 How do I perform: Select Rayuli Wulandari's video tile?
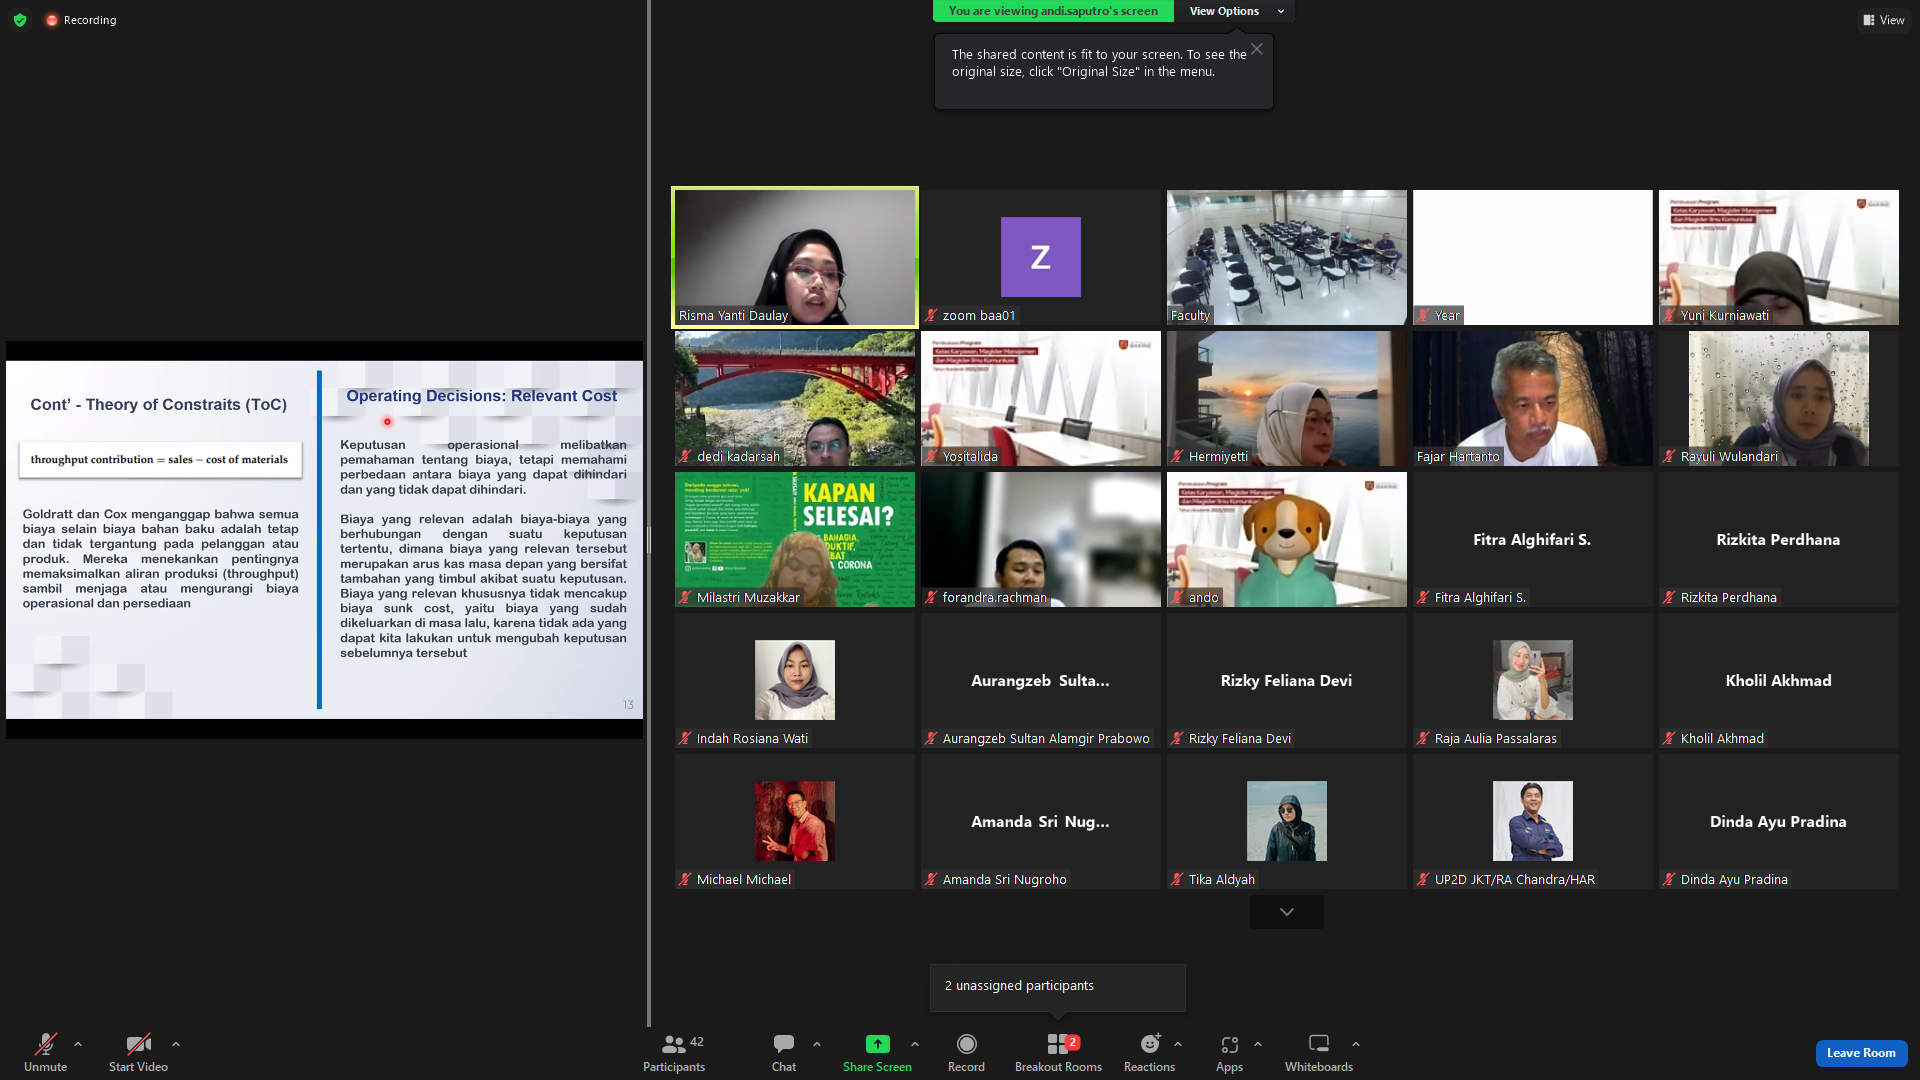(1779, 398)
